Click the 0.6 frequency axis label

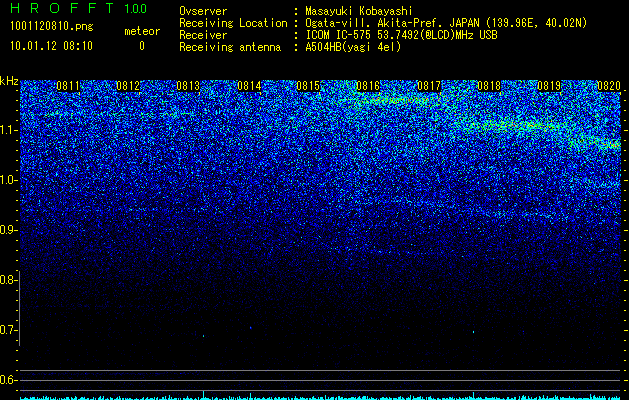click(x=7, y=380)
